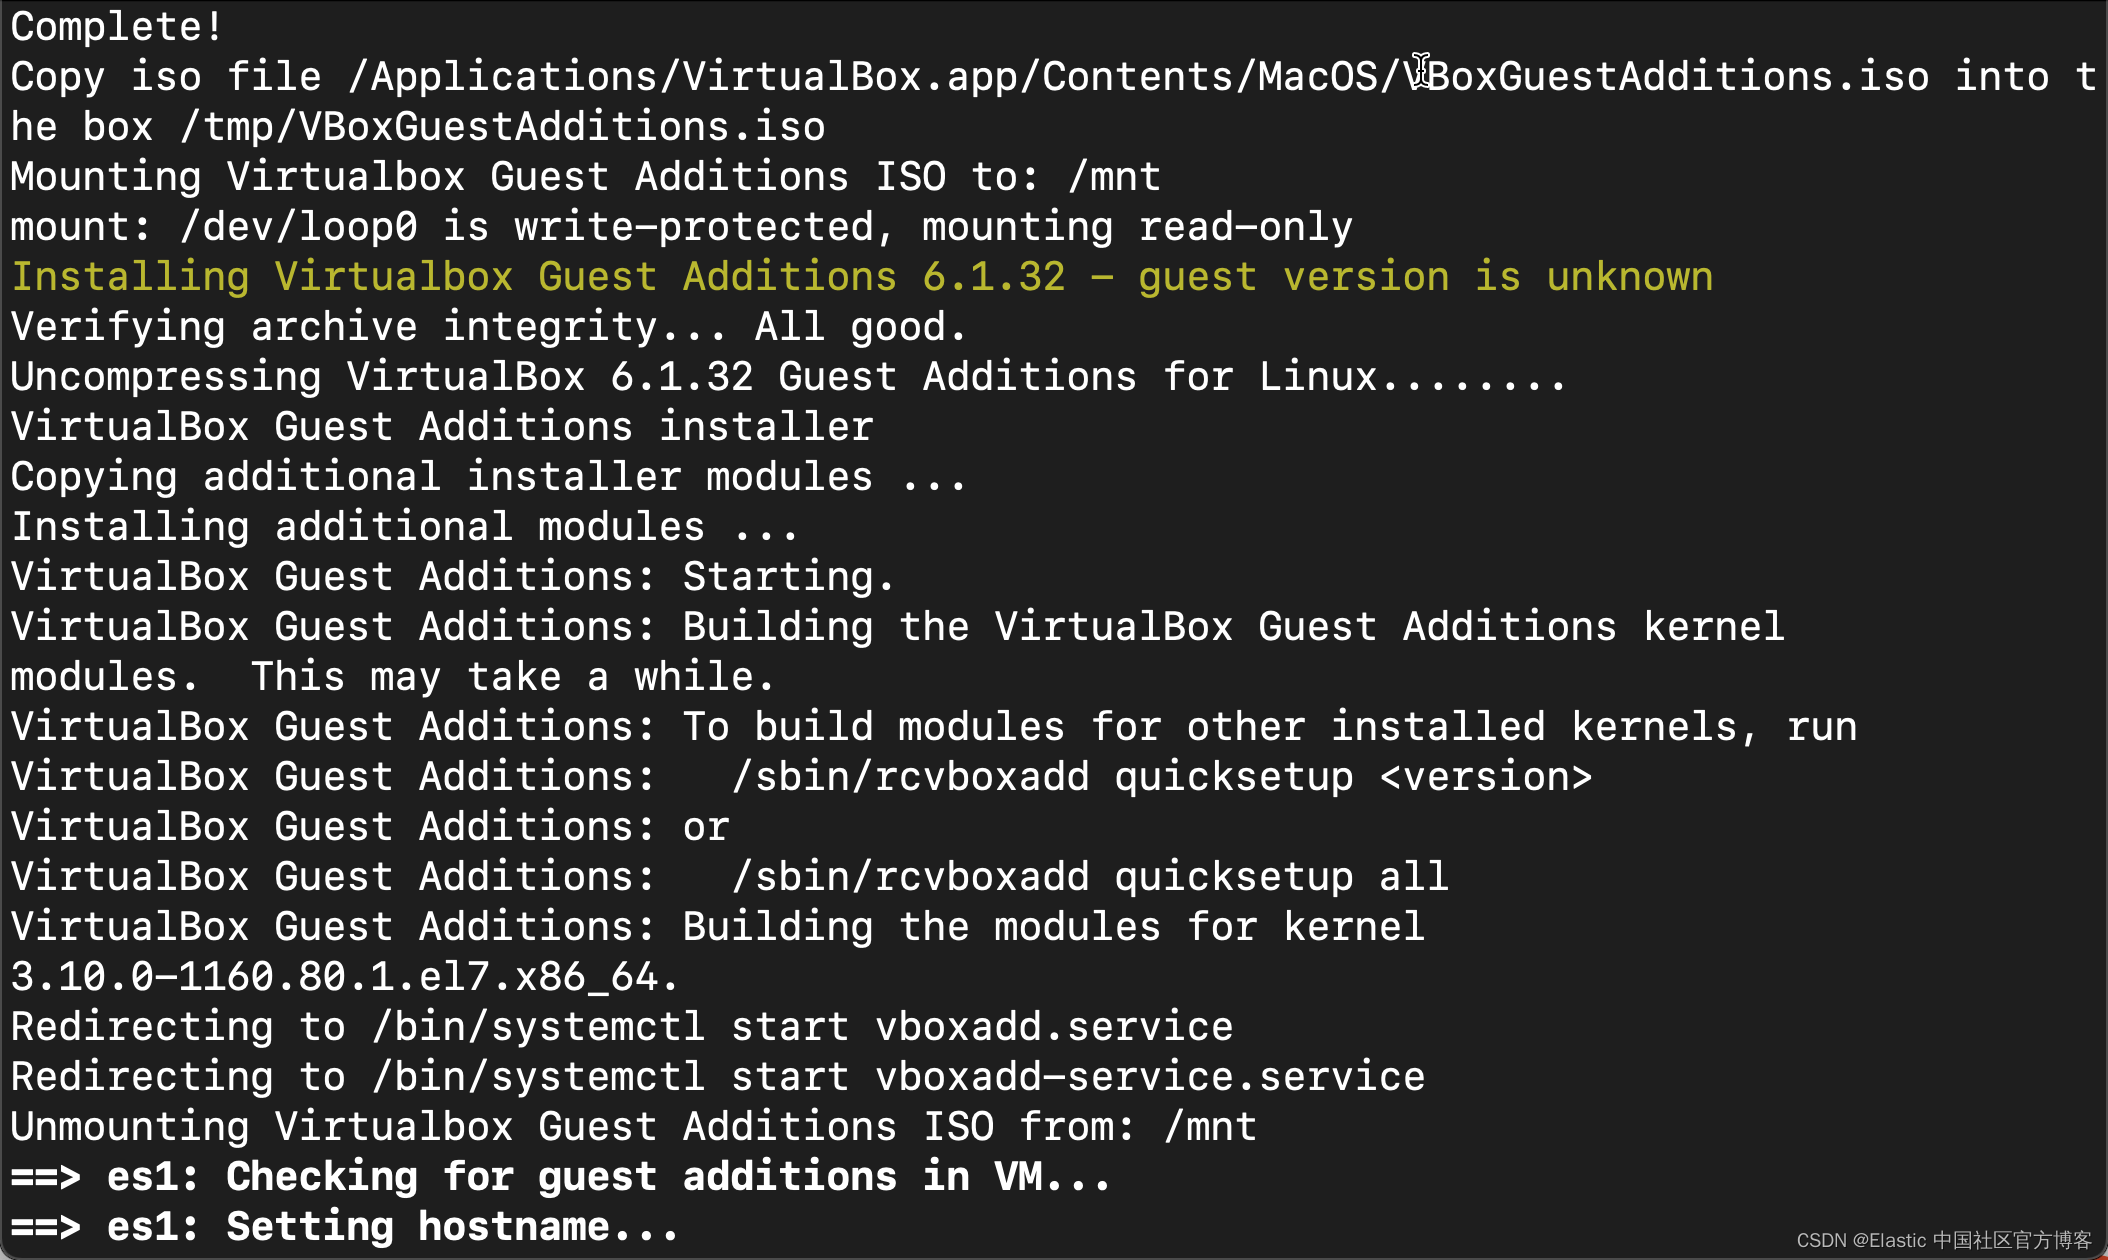The image size is (2108, 1260).
Task: Click the /dev/loop0 write-protected mount message
Action: tap(680, 227)
